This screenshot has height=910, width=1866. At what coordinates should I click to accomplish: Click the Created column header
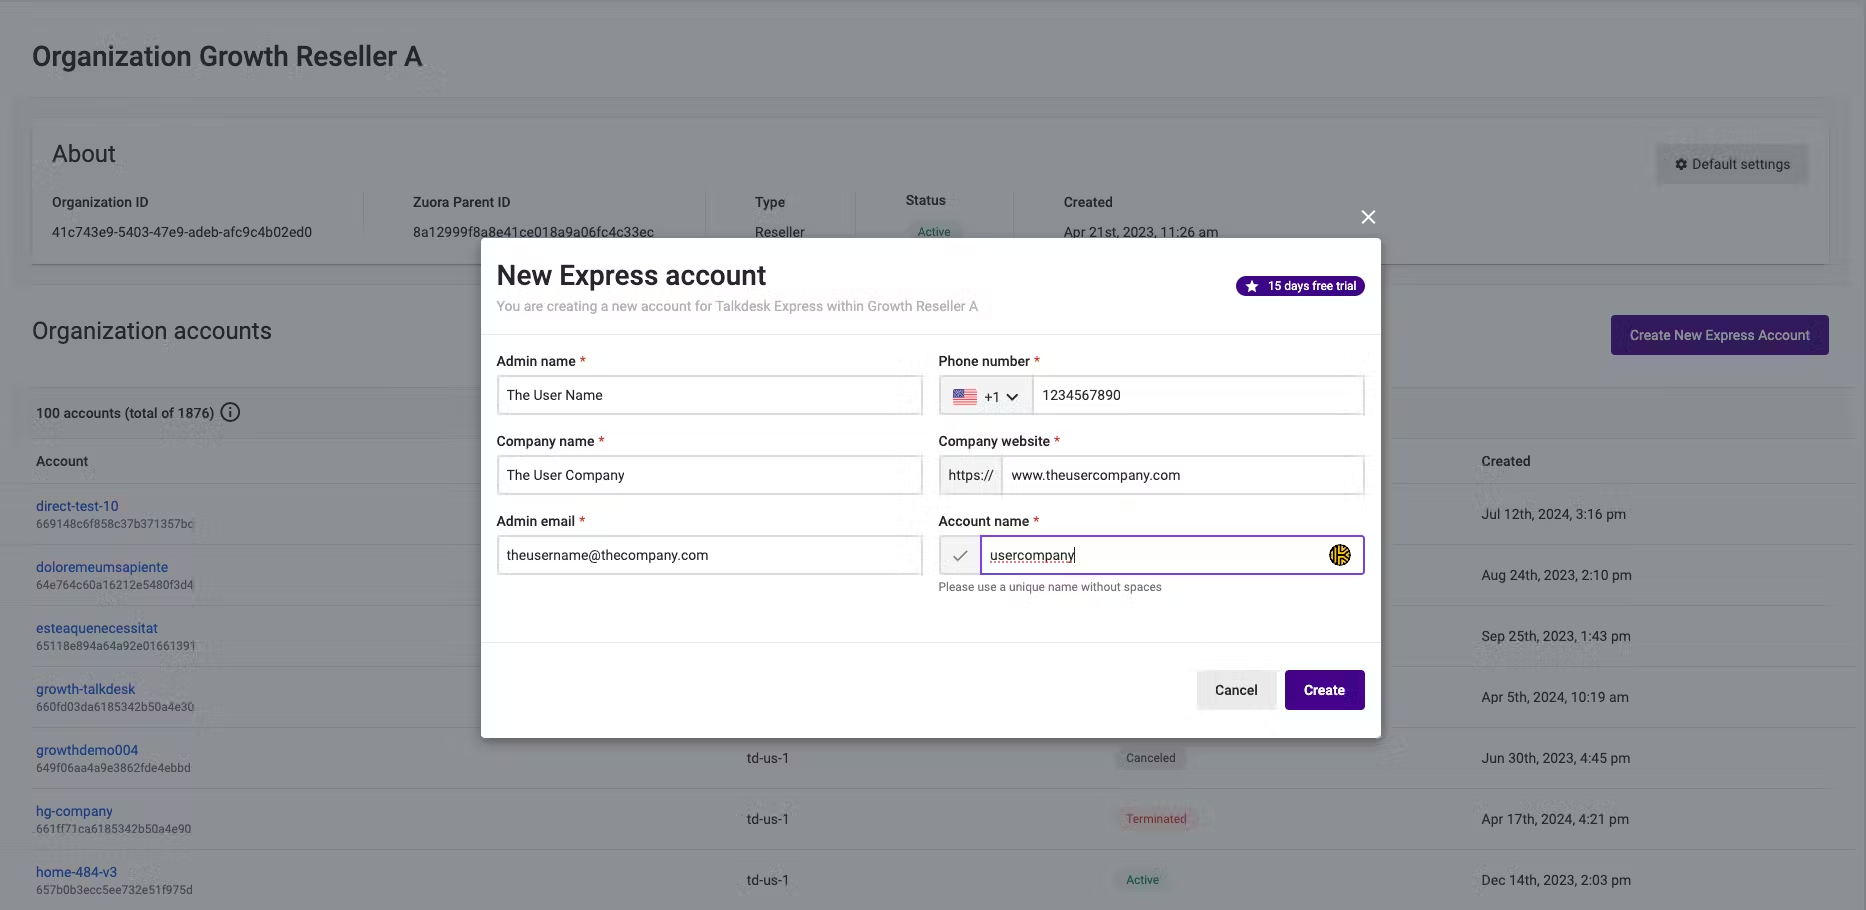[1505, 461]
